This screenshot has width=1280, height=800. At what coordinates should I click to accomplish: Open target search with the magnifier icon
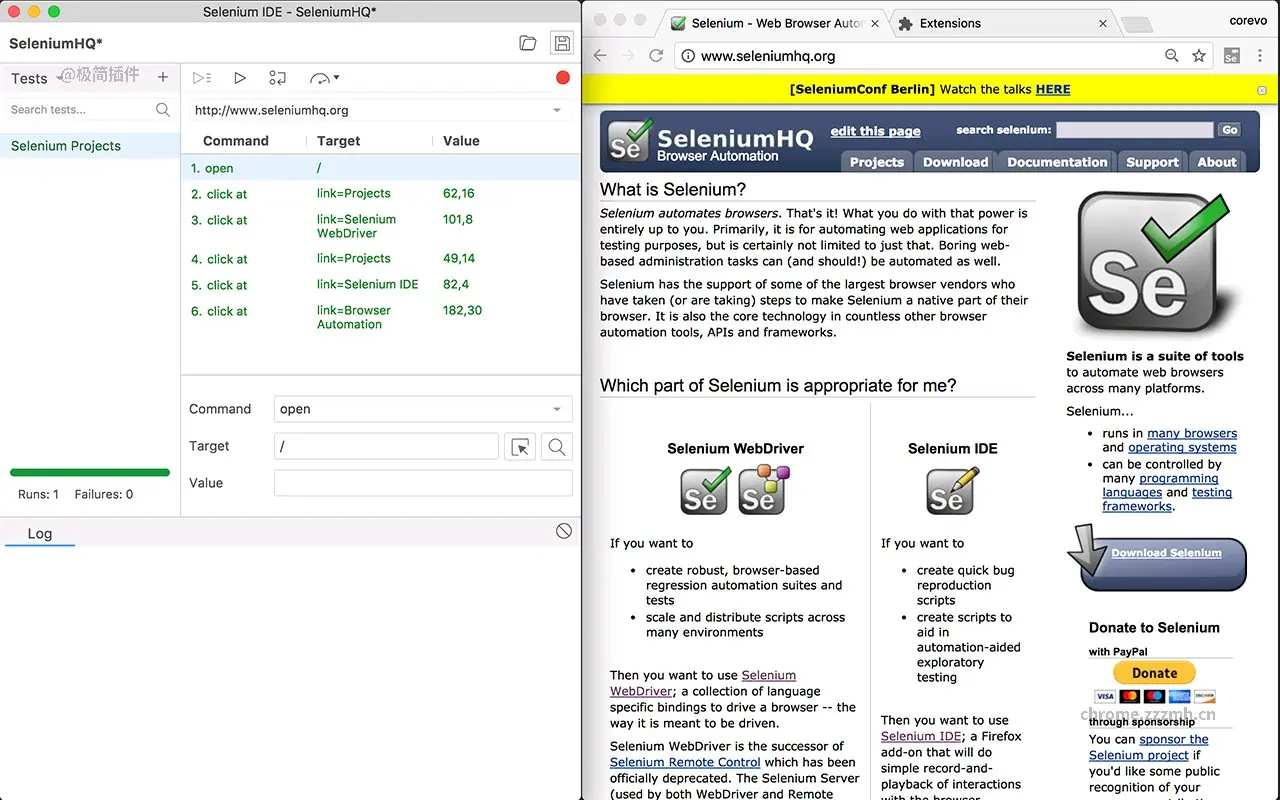(556, 446)
